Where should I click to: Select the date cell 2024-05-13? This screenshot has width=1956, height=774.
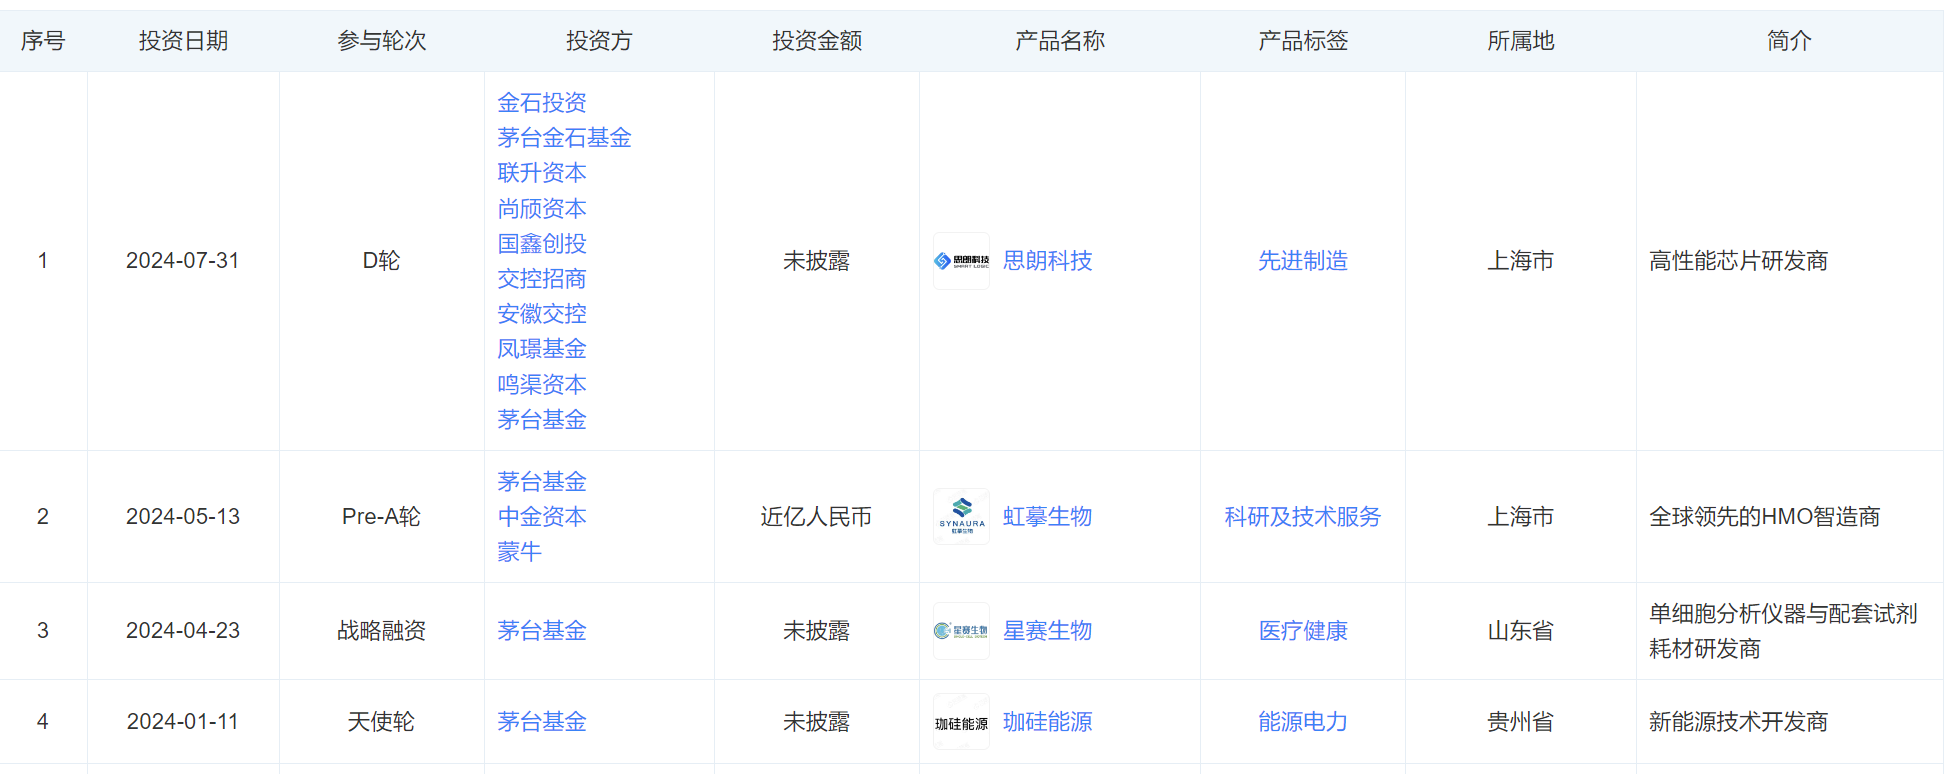pos(183,517)
